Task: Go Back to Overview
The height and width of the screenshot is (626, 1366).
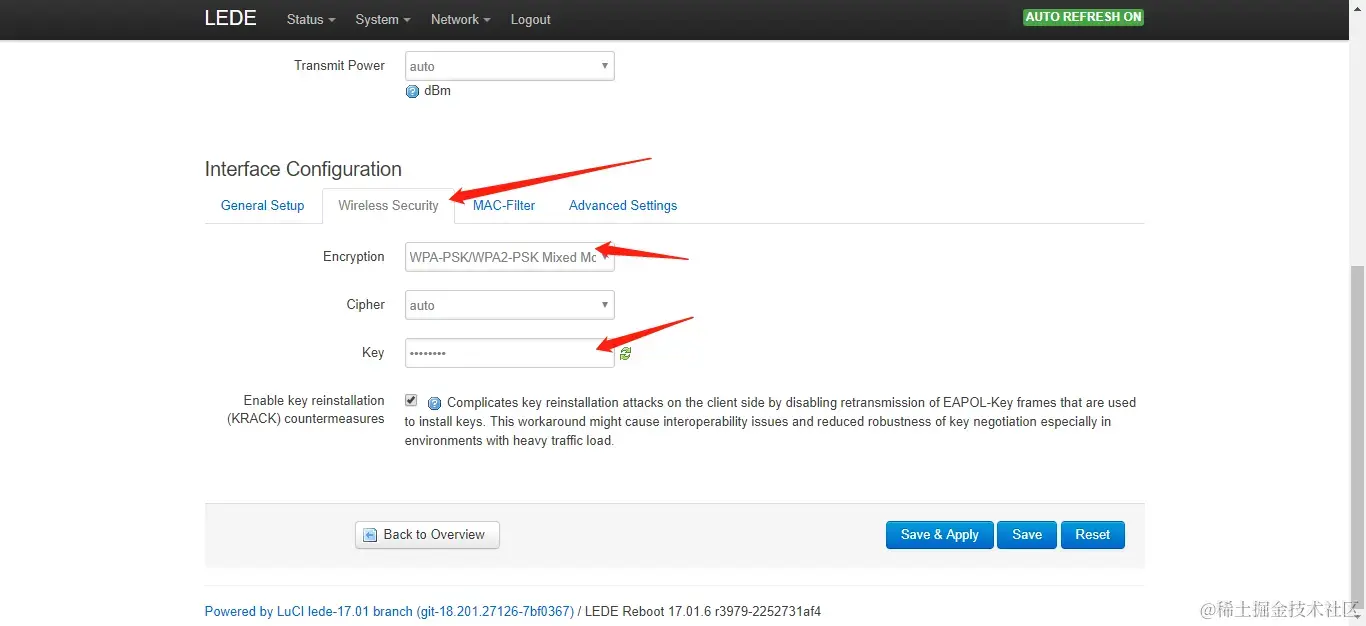Action: [427, 535]
